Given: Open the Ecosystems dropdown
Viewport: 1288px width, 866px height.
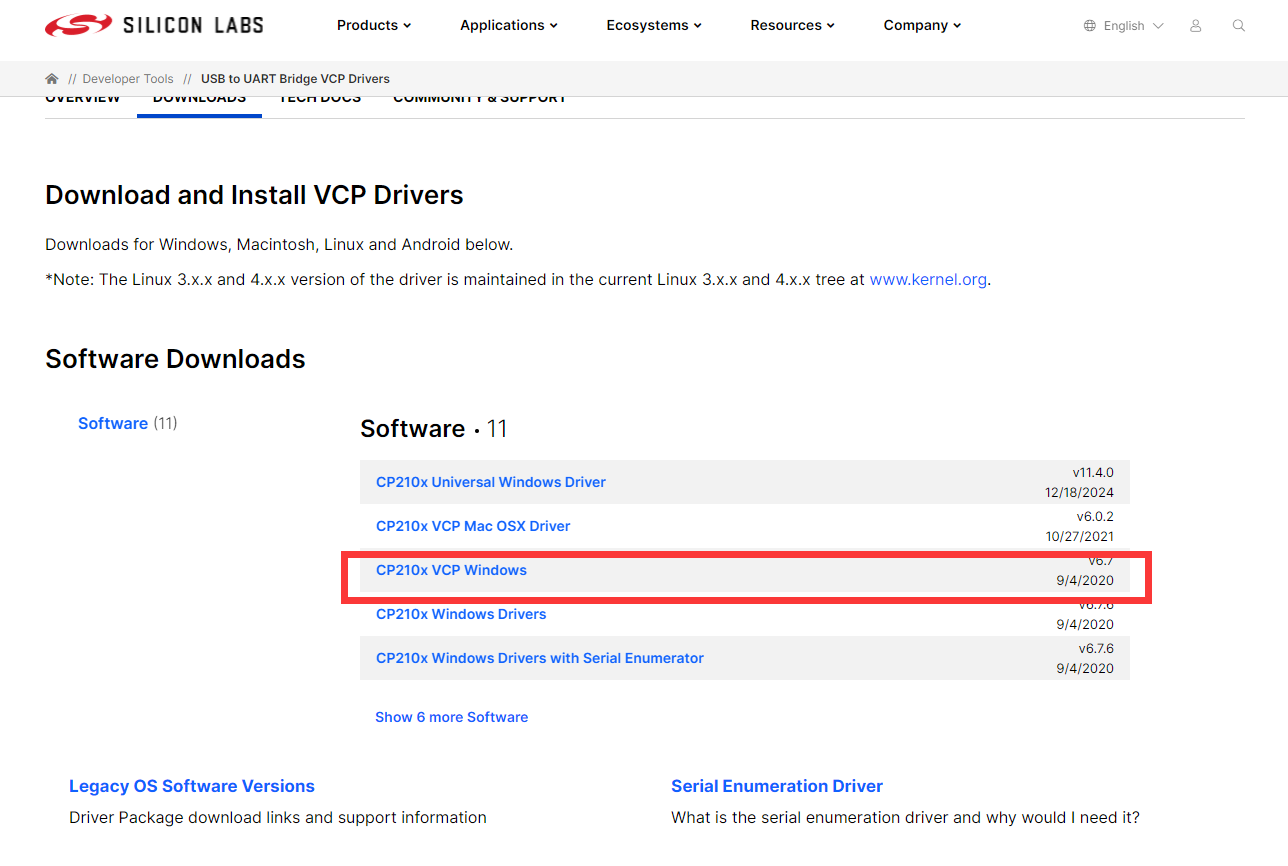Looking at the screenshot, I should click(x=654, y=26).
